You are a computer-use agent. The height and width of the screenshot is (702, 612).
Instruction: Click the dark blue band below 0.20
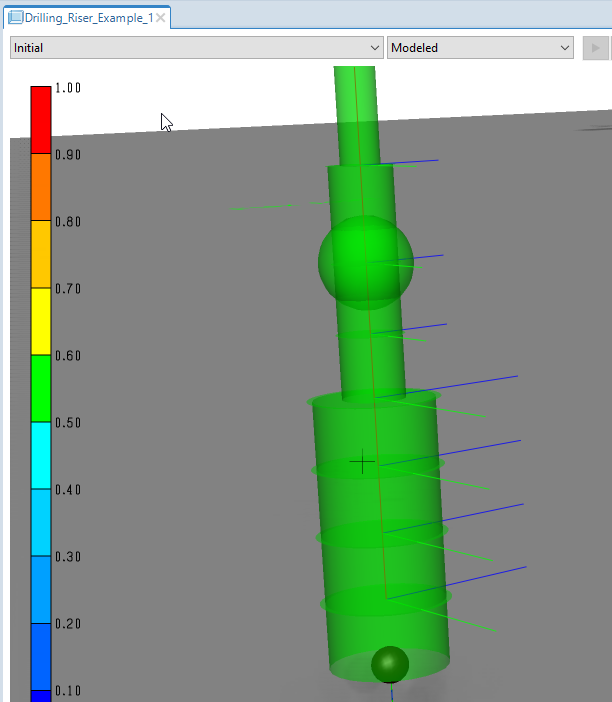coord(40,656)
